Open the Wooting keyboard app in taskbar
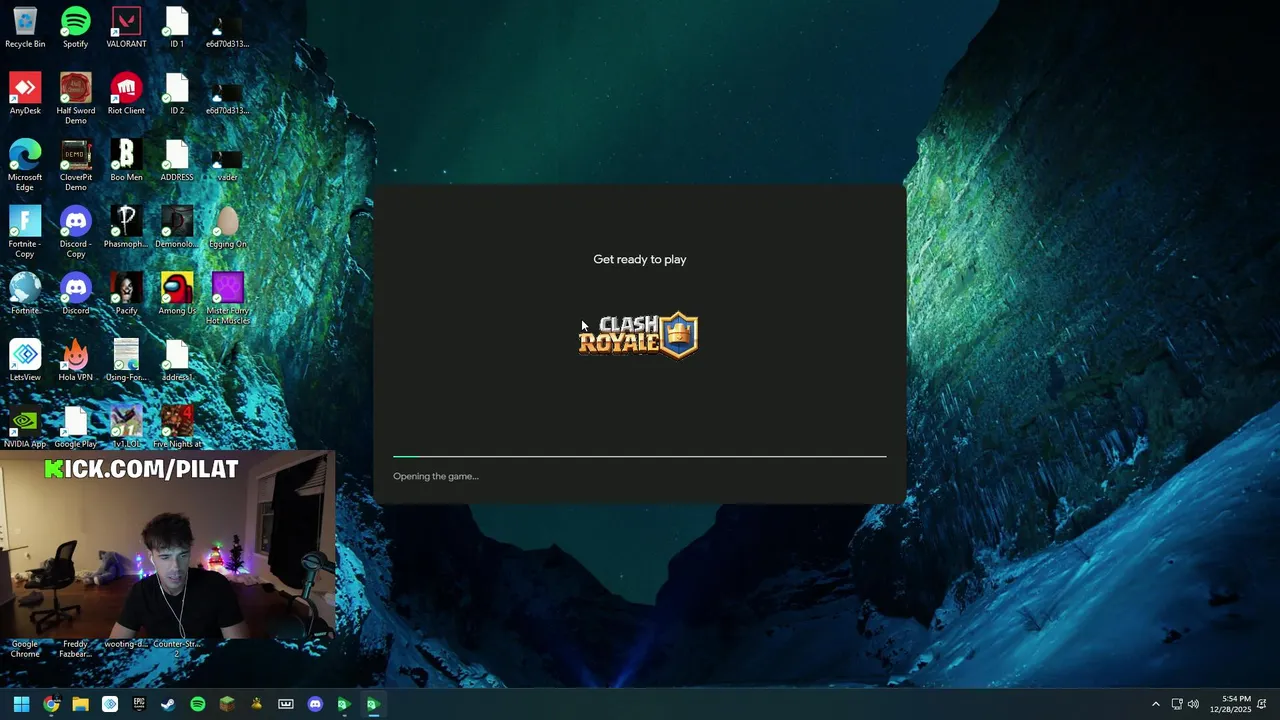The height and width of the screenshot is (720, 1280). (286, 704)
